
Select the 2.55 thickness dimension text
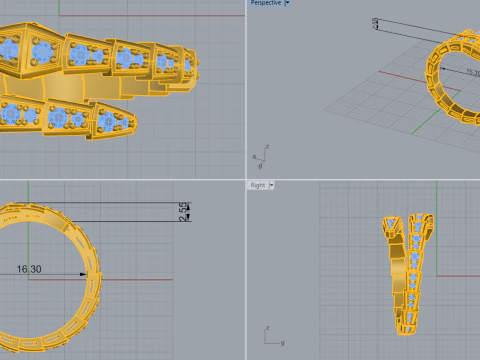click(x=183, y=212)
